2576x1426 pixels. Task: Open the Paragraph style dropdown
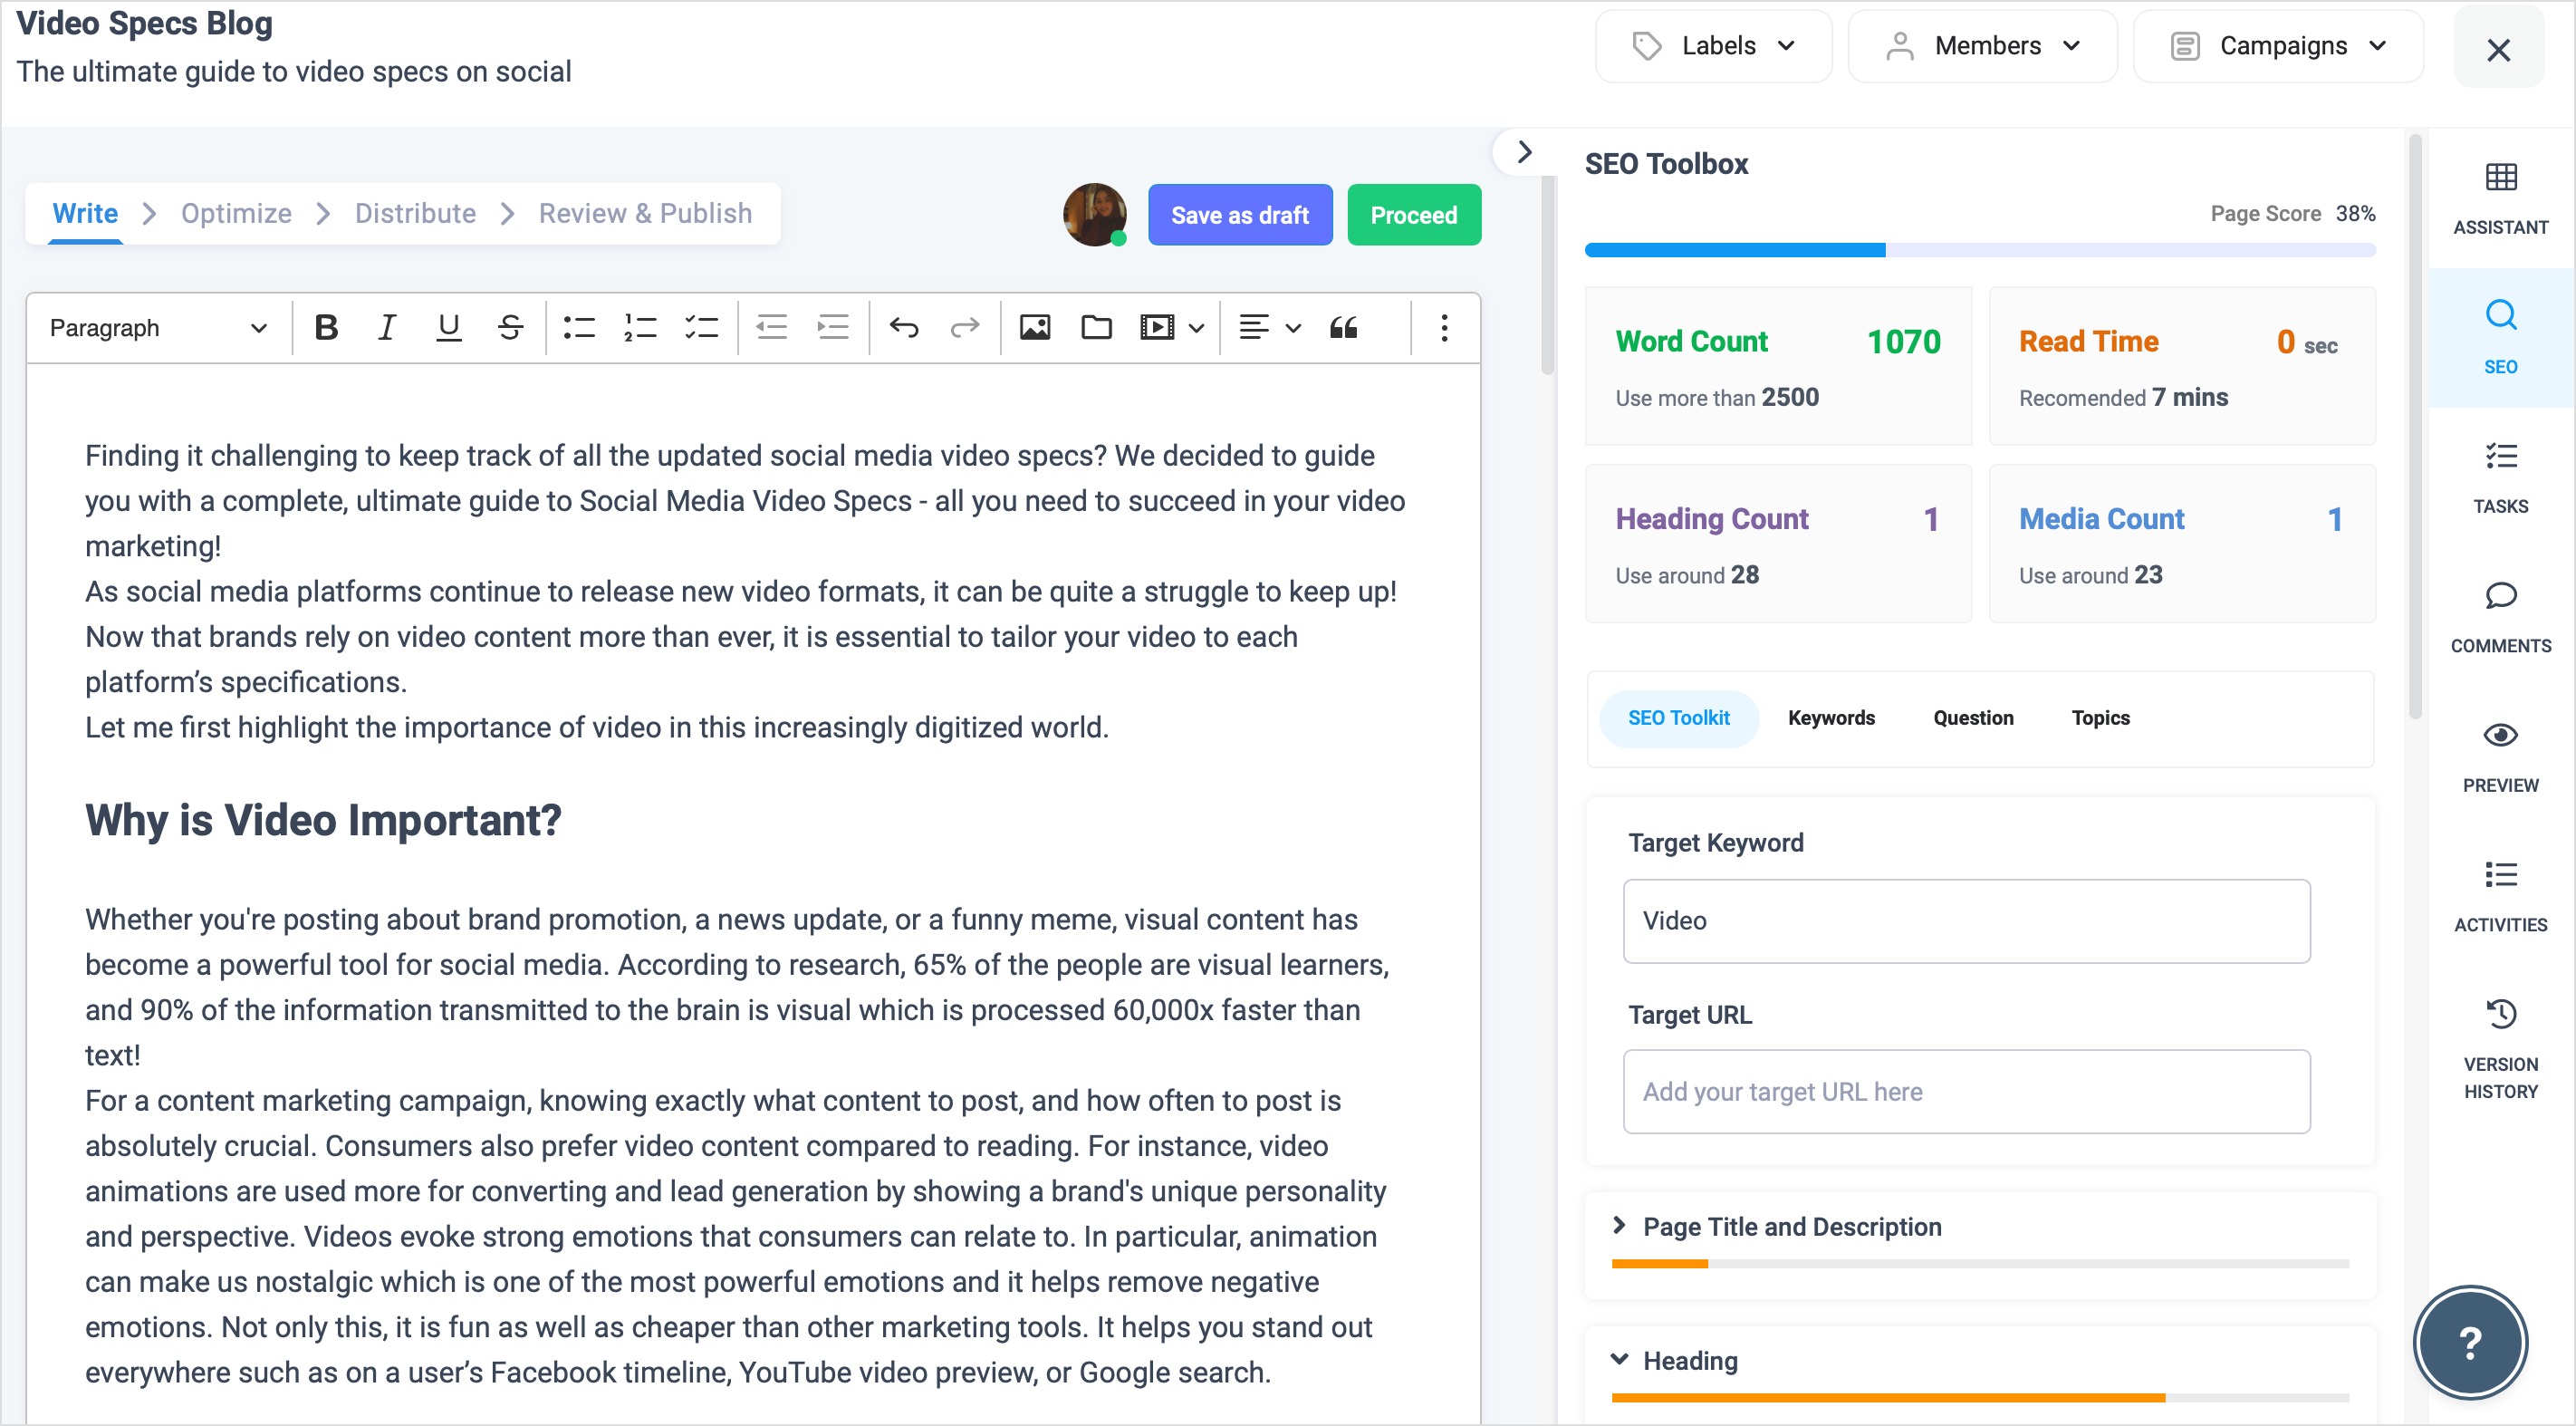click(x=158, y=328)
